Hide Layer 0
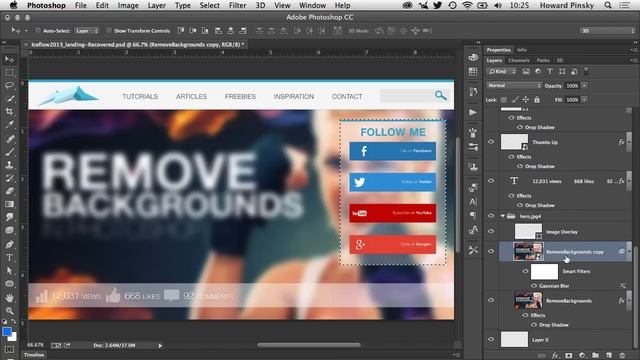Image resolution: width=640 pixels, height=360 pixels. pos(491,339)
